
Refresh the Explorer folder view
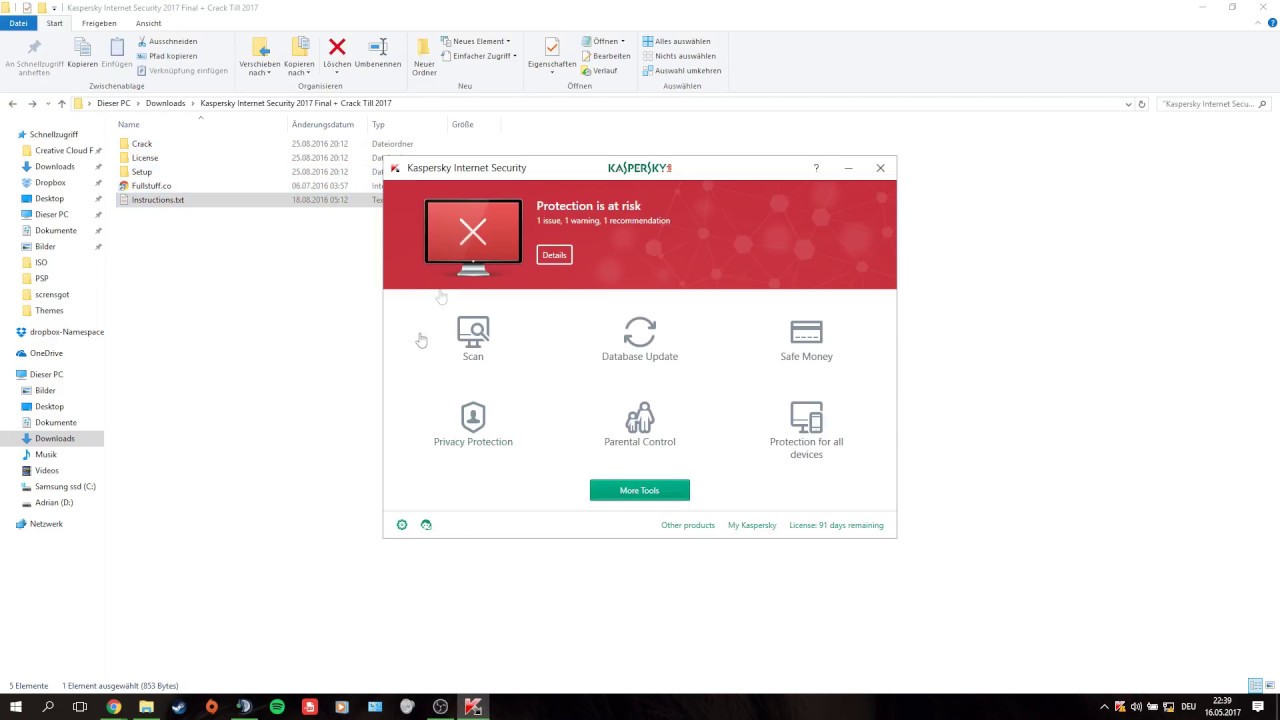point(1142,104)
